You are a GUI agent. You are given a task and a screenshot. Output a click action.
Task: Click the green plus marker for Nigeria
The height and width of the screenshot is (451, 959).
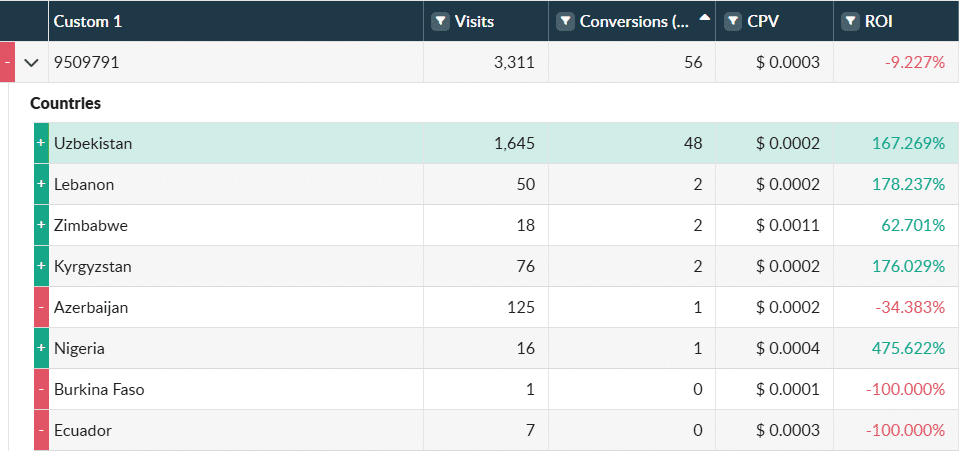click(41, 349)
